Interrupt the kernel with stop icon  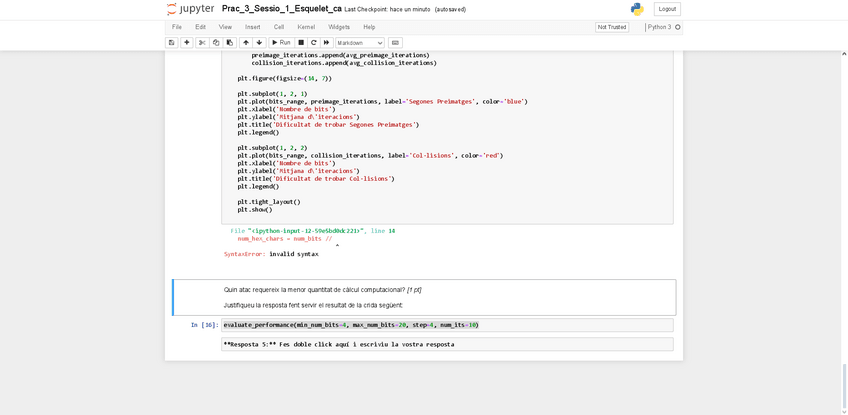[301, 43]
